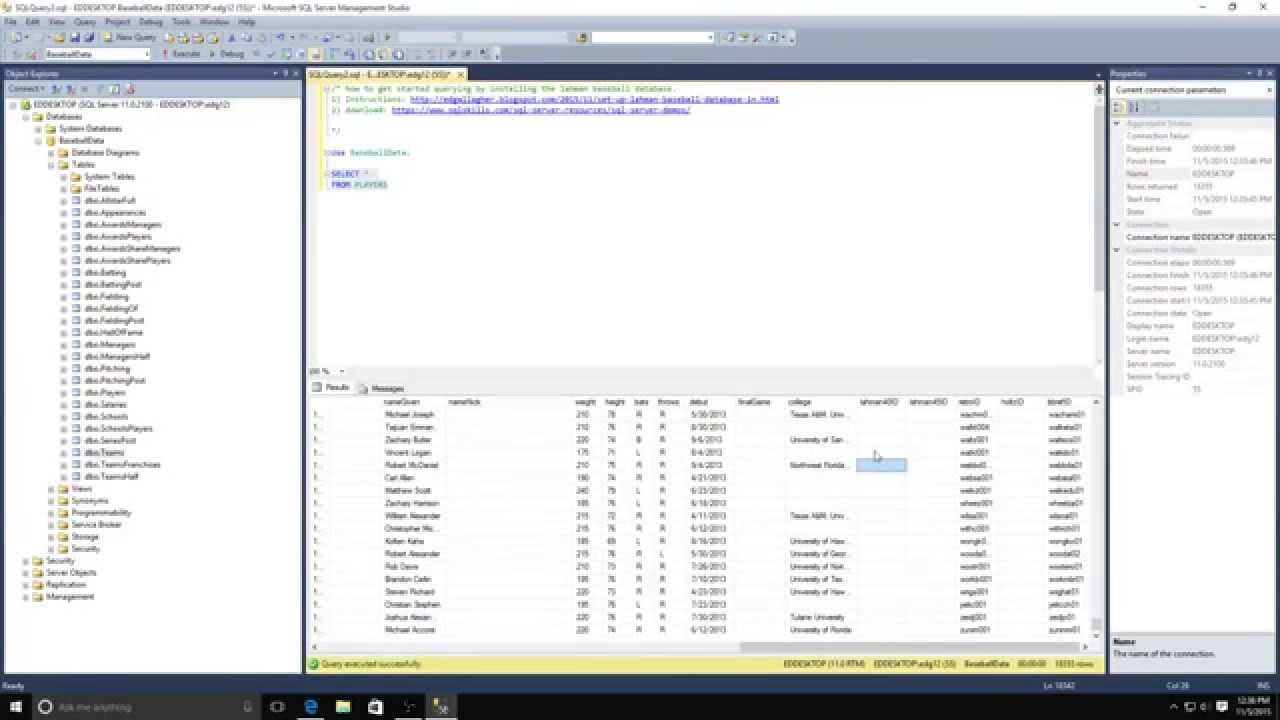
Task: Toggle auto-hide pin on Properties panel
Action: 1258,73
